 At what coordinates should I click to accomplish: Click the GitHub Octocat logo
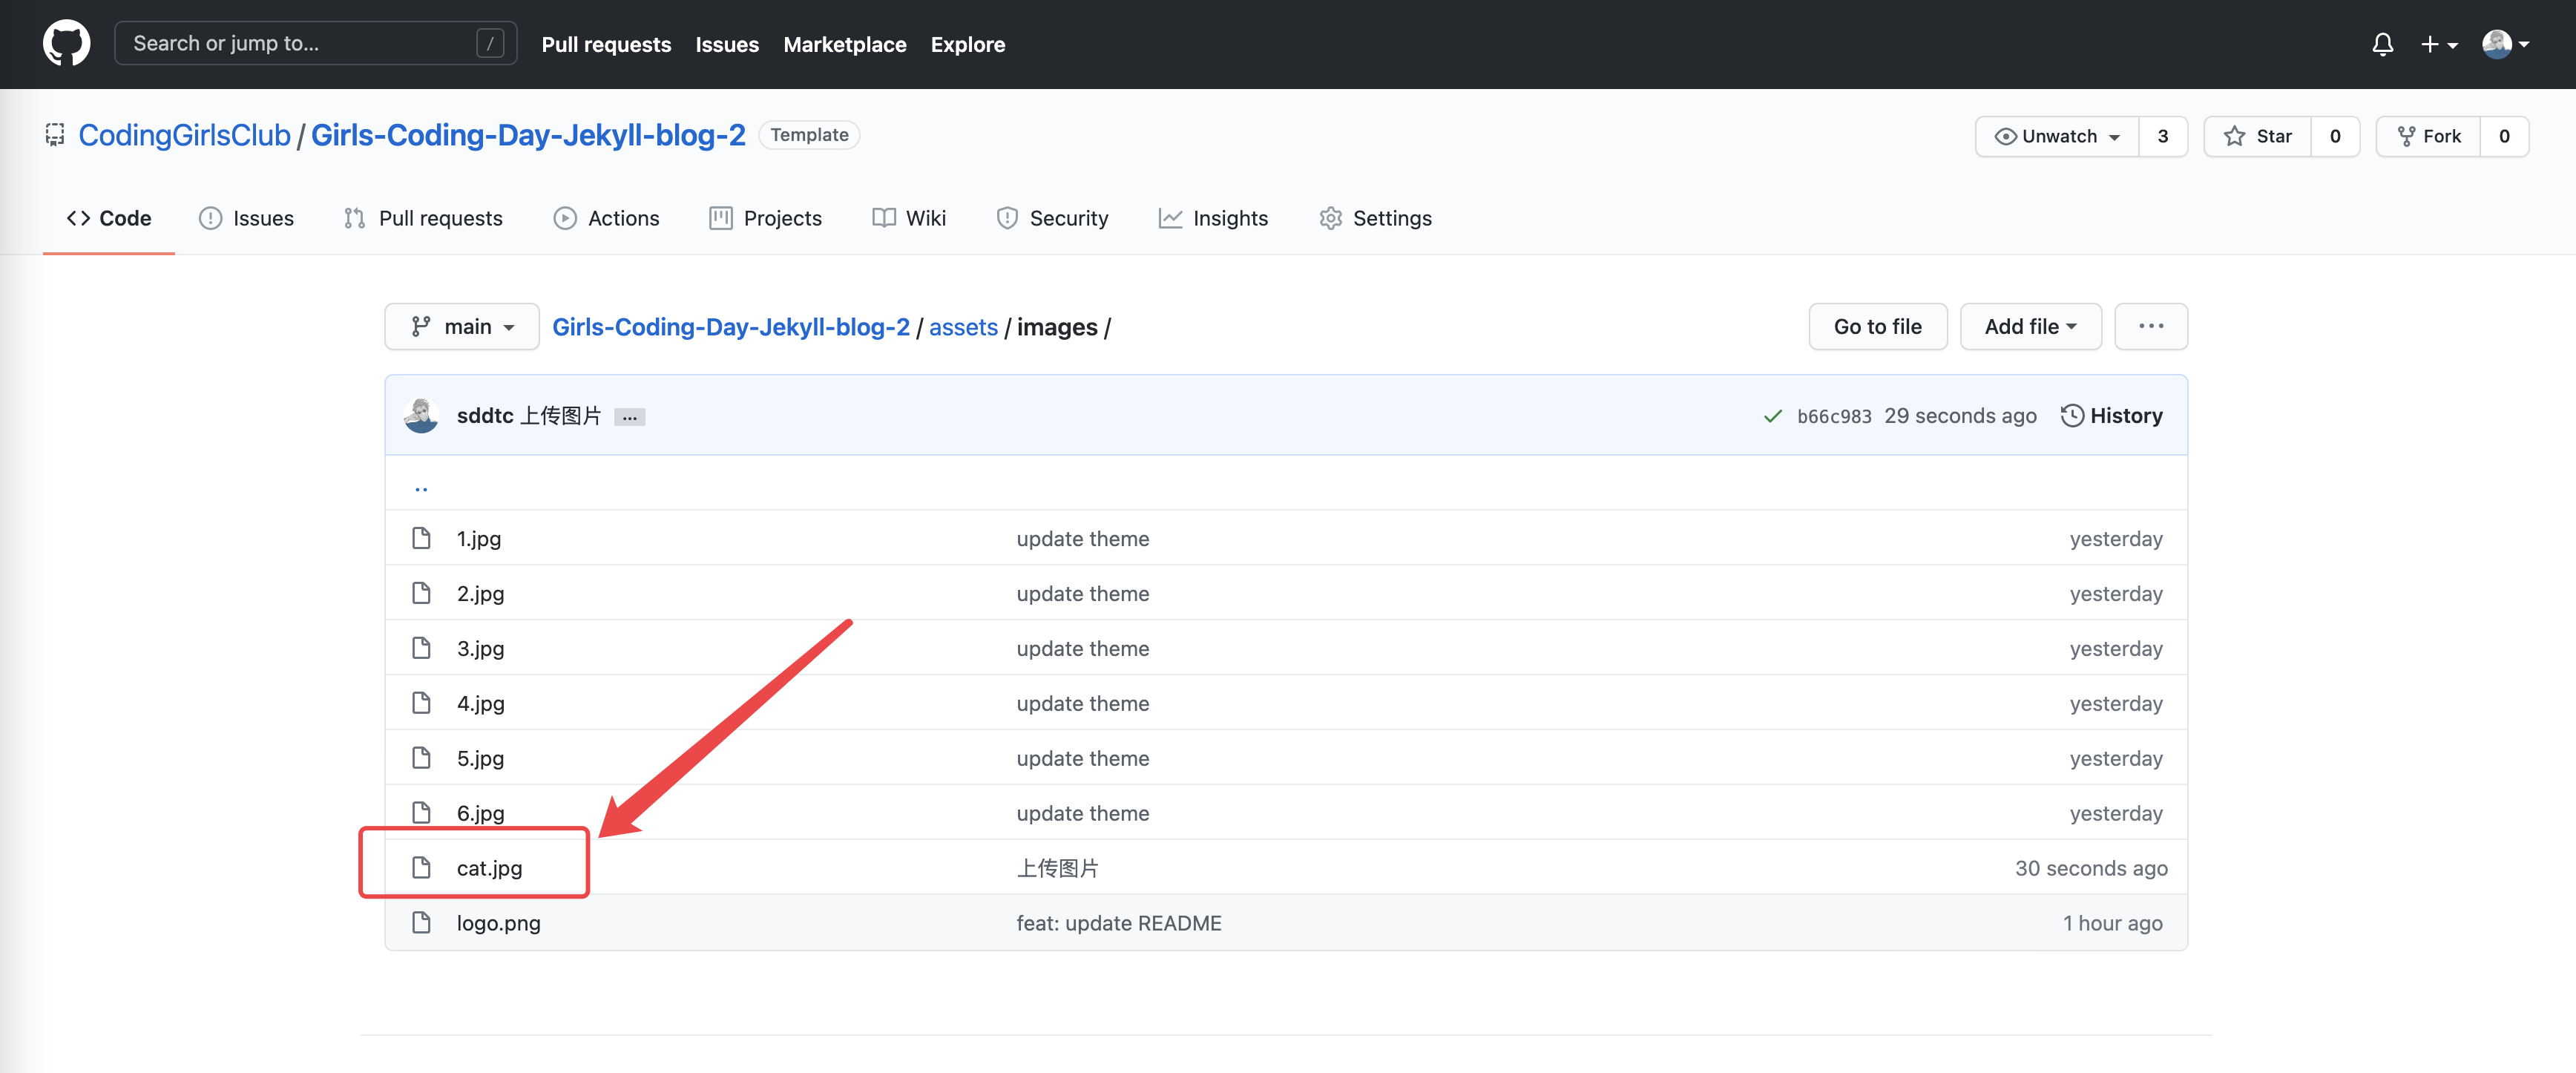(66, 44)
